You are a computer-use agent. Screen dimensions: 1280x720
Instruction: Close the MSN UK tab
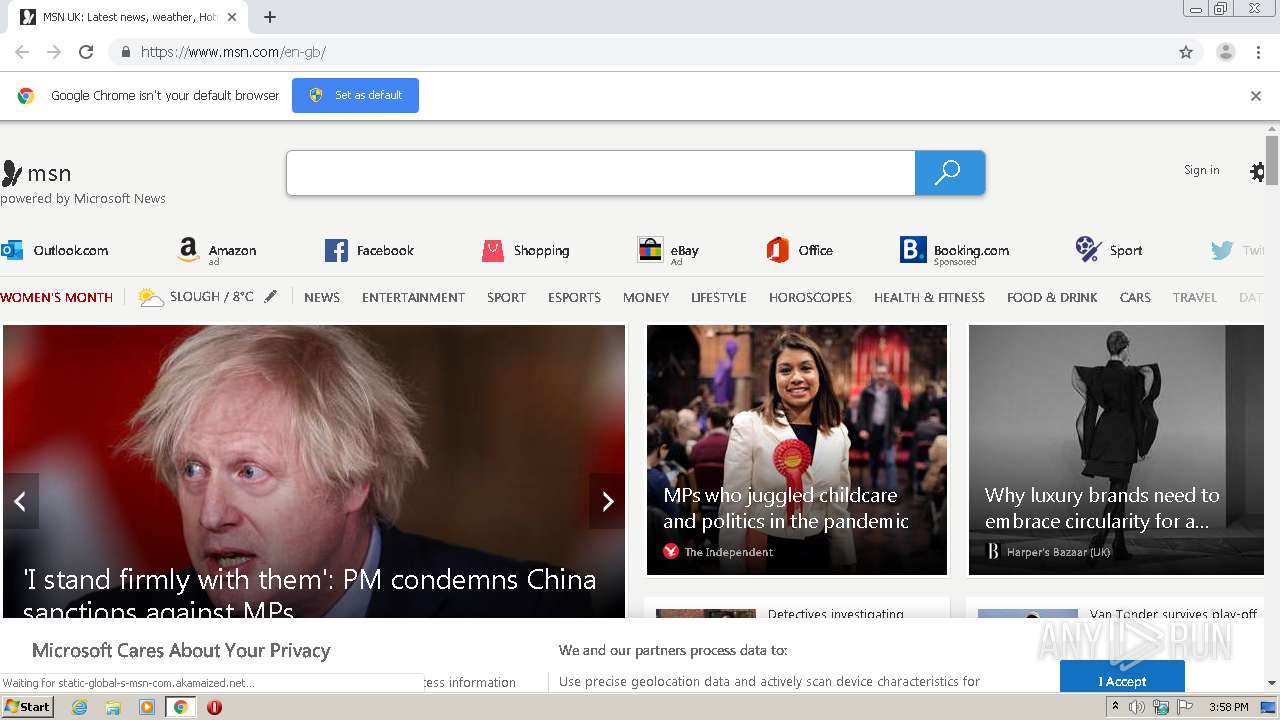point(232,17)
